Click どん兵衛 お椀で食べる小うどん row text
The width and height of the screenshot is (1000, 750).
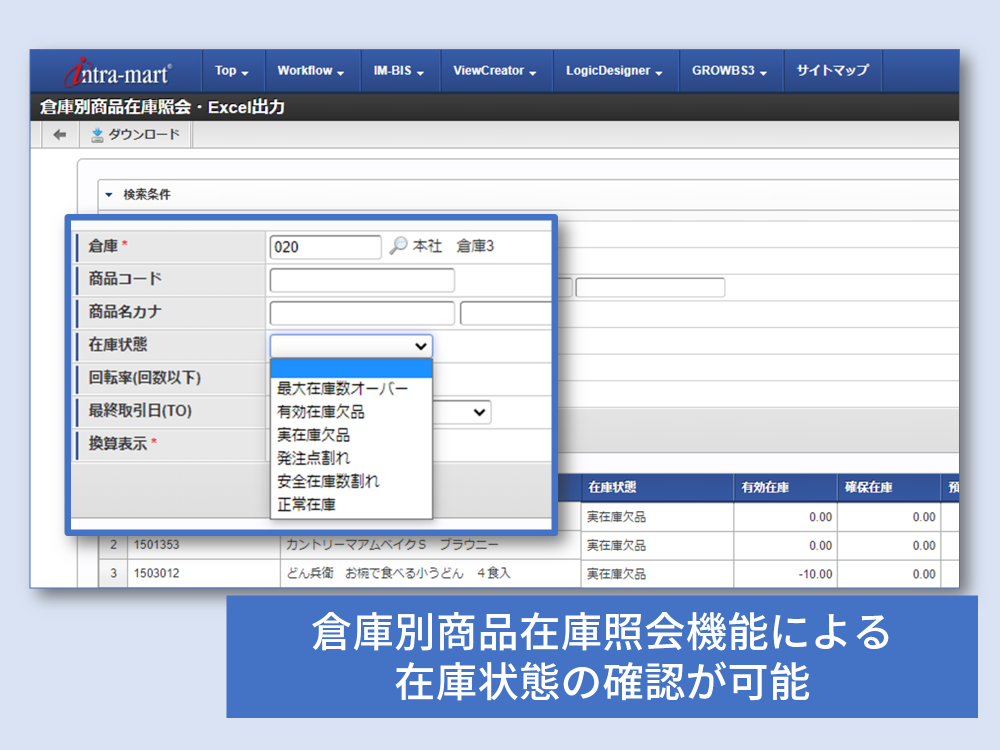[398, 573]
